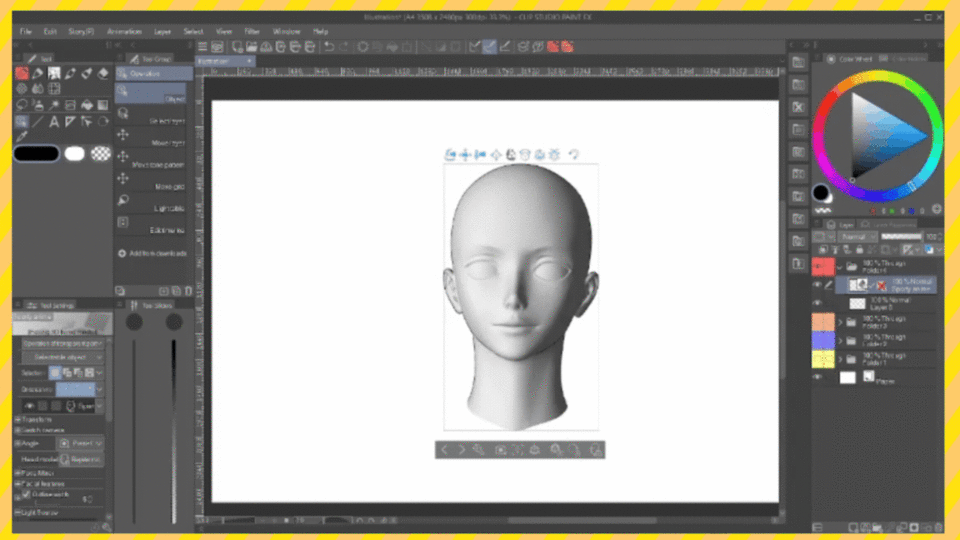
Task: Hide Layer 5 using its eye icon
Action: [817, 302]
